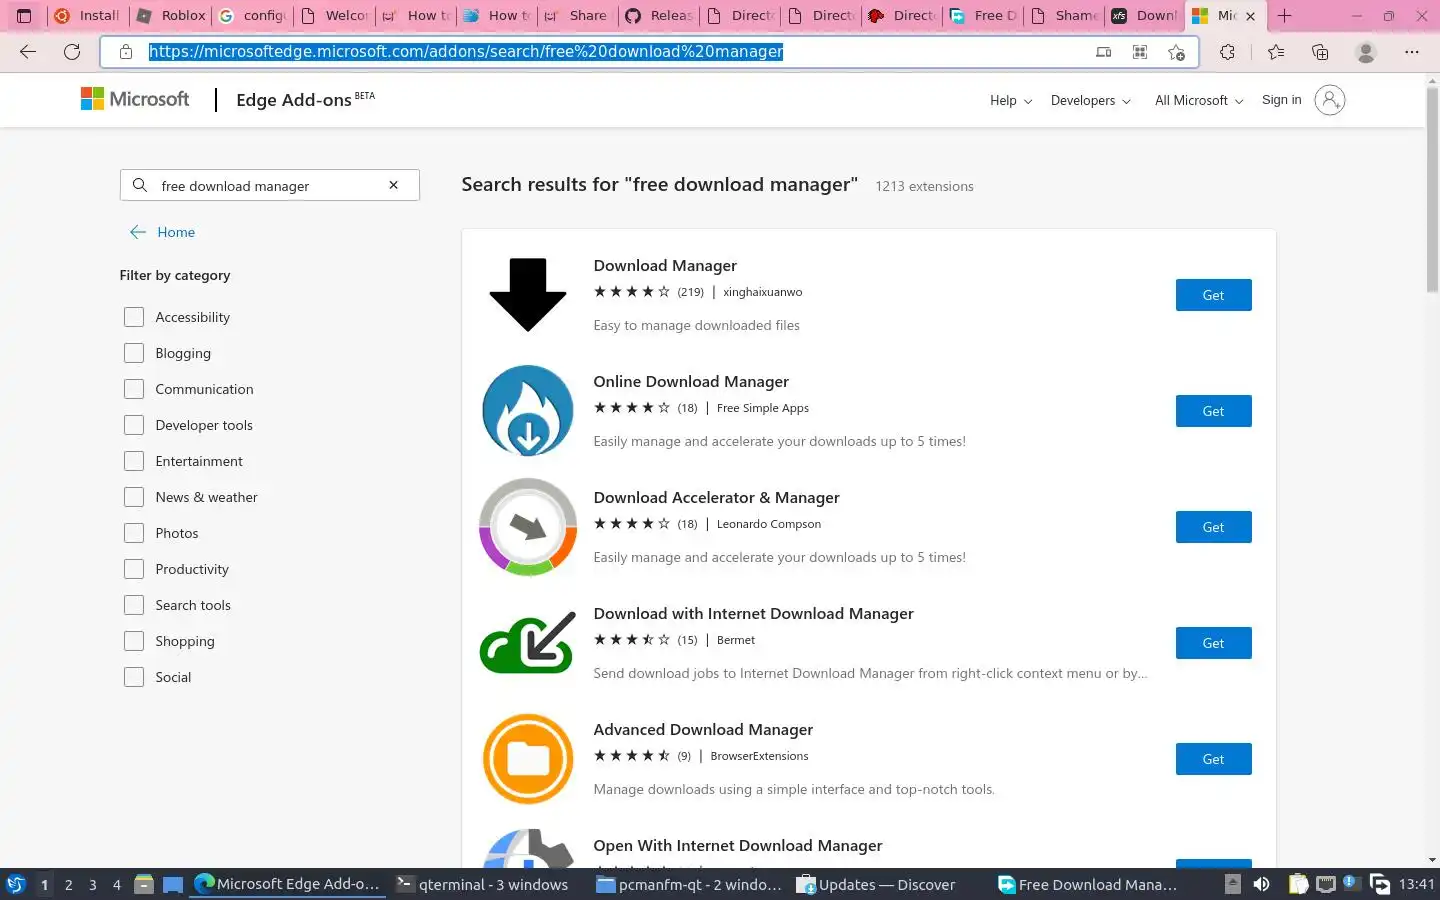Click the browser address bar URL

coord(466,52)
